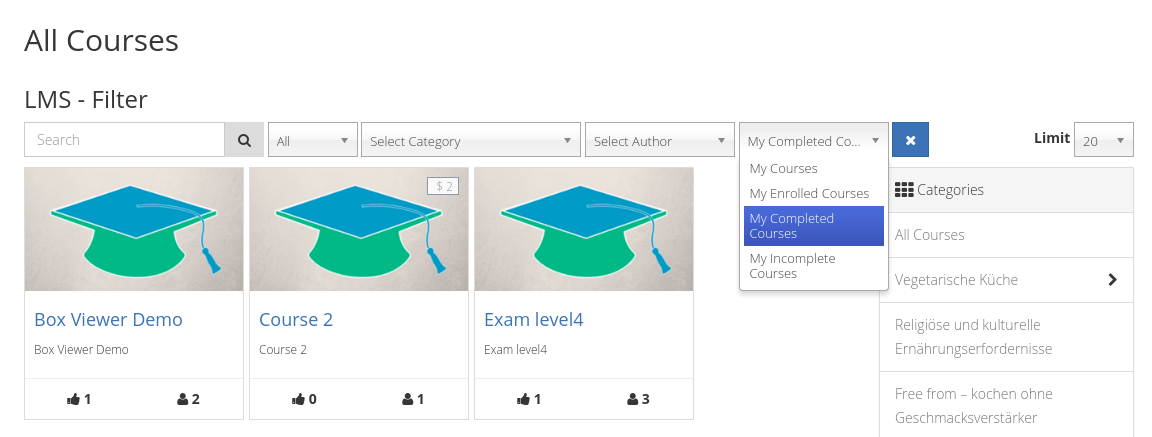
Task: Open the Select Author dropdown
Action: pos(659,141)
